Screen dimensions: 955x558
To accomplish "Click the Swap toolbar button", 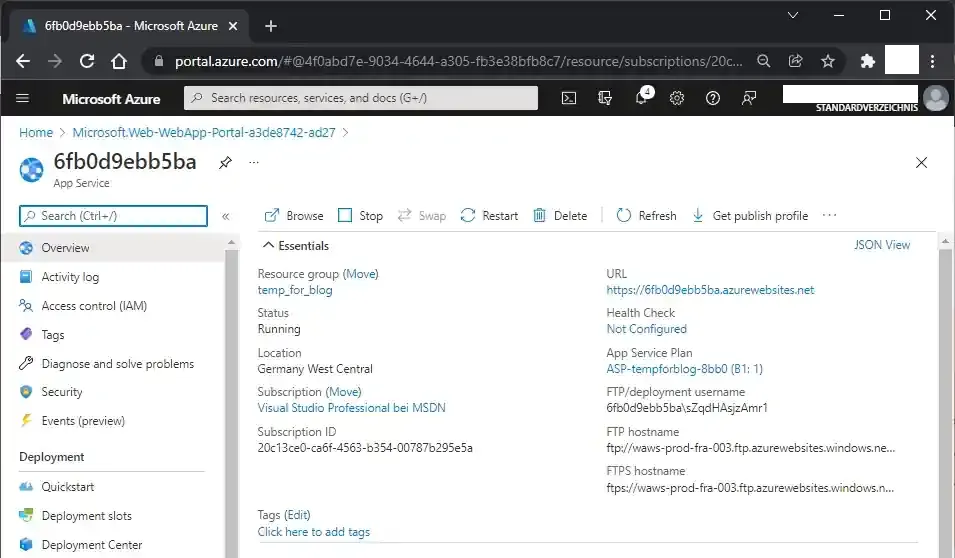I will 421,216.
